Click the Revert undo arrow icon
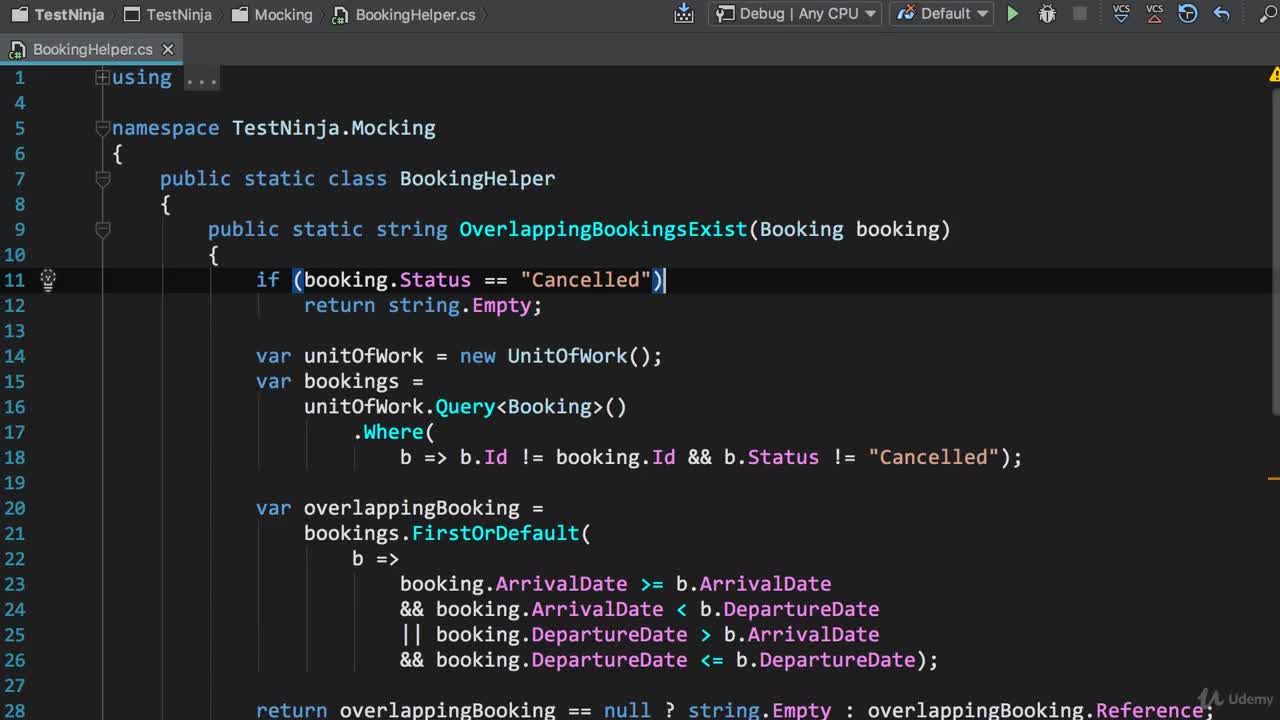Screen dimensions: 1280x720 coord(1221,14)
